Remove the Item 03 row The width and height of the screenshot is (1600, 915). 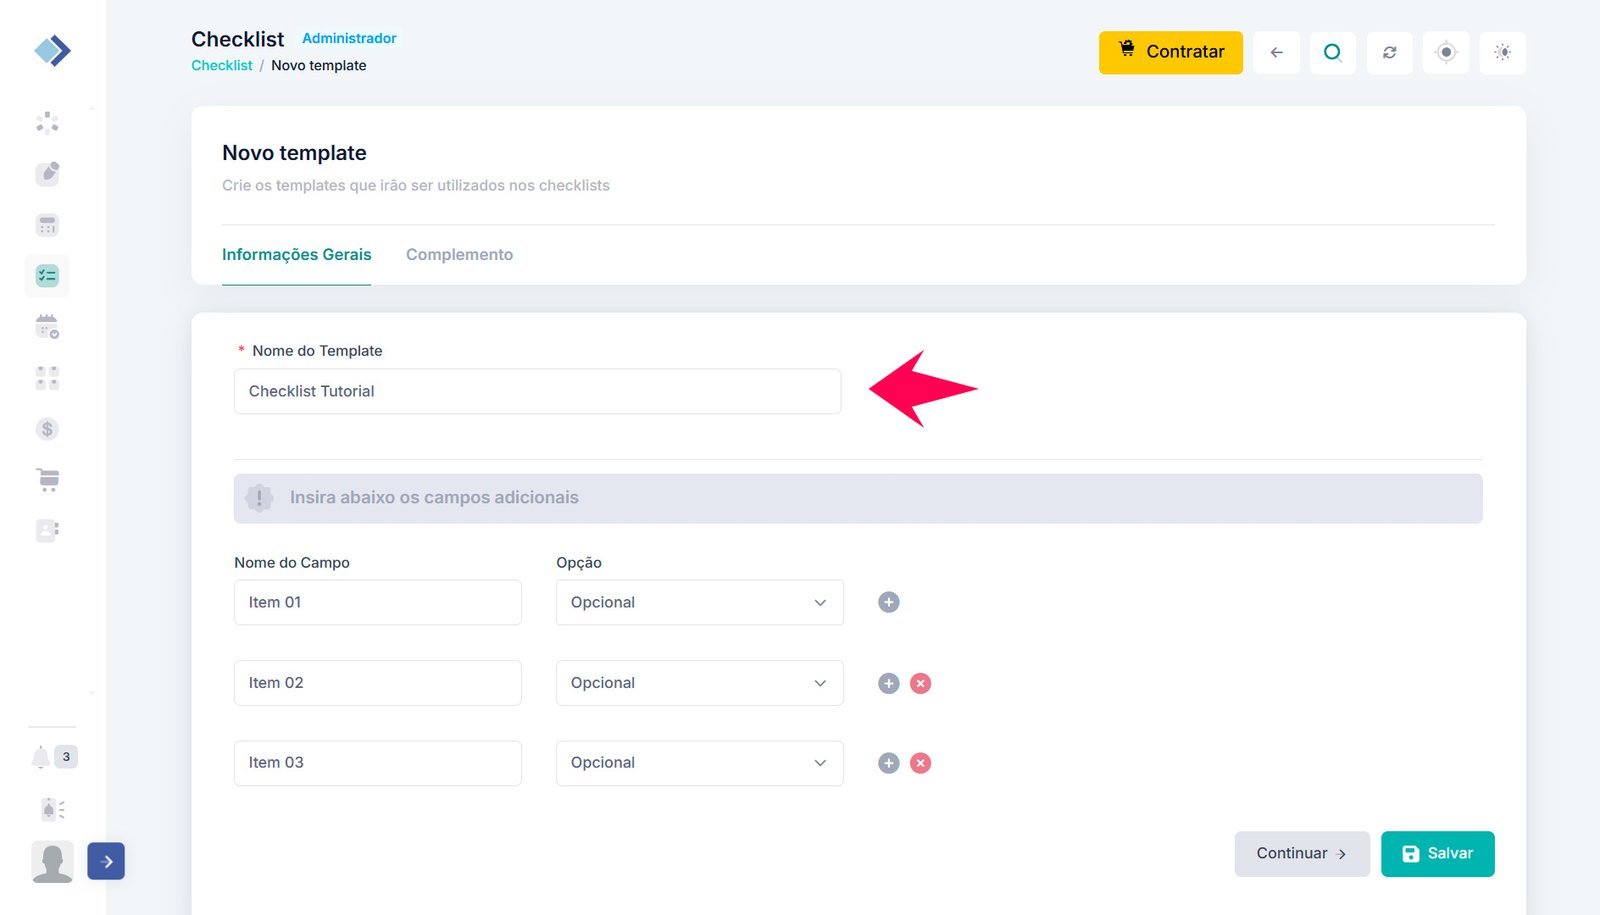tap(920, 763)
